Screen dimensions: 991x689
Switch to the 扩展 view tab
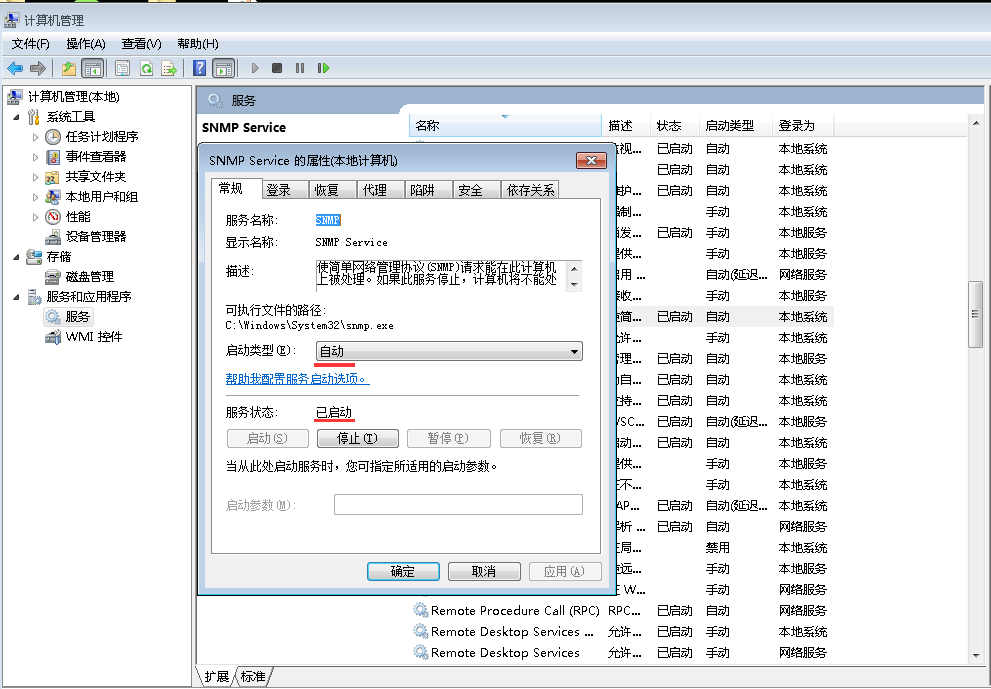[217, 676]
